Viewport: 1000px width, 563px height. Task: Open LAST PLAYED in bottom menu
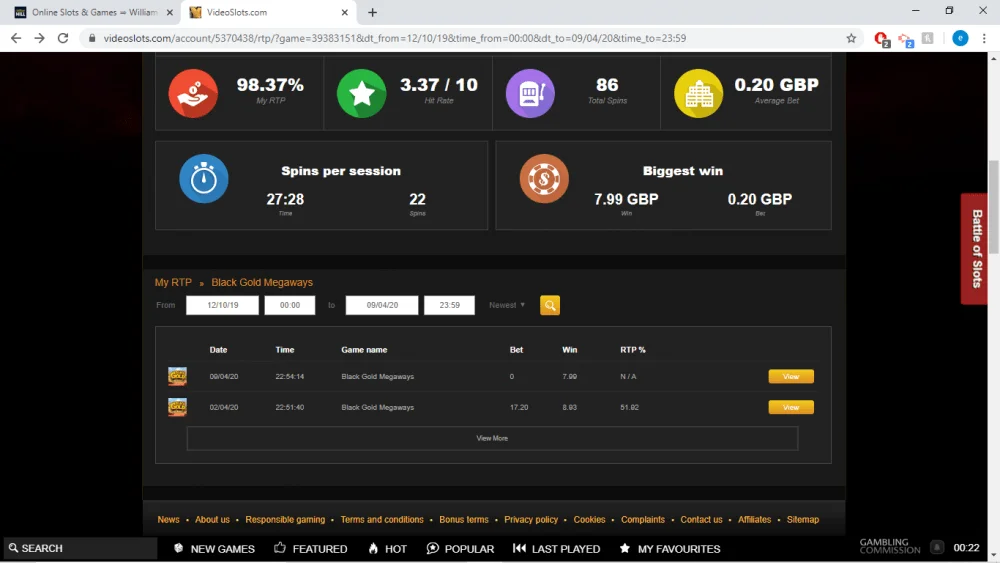(557, 548)
